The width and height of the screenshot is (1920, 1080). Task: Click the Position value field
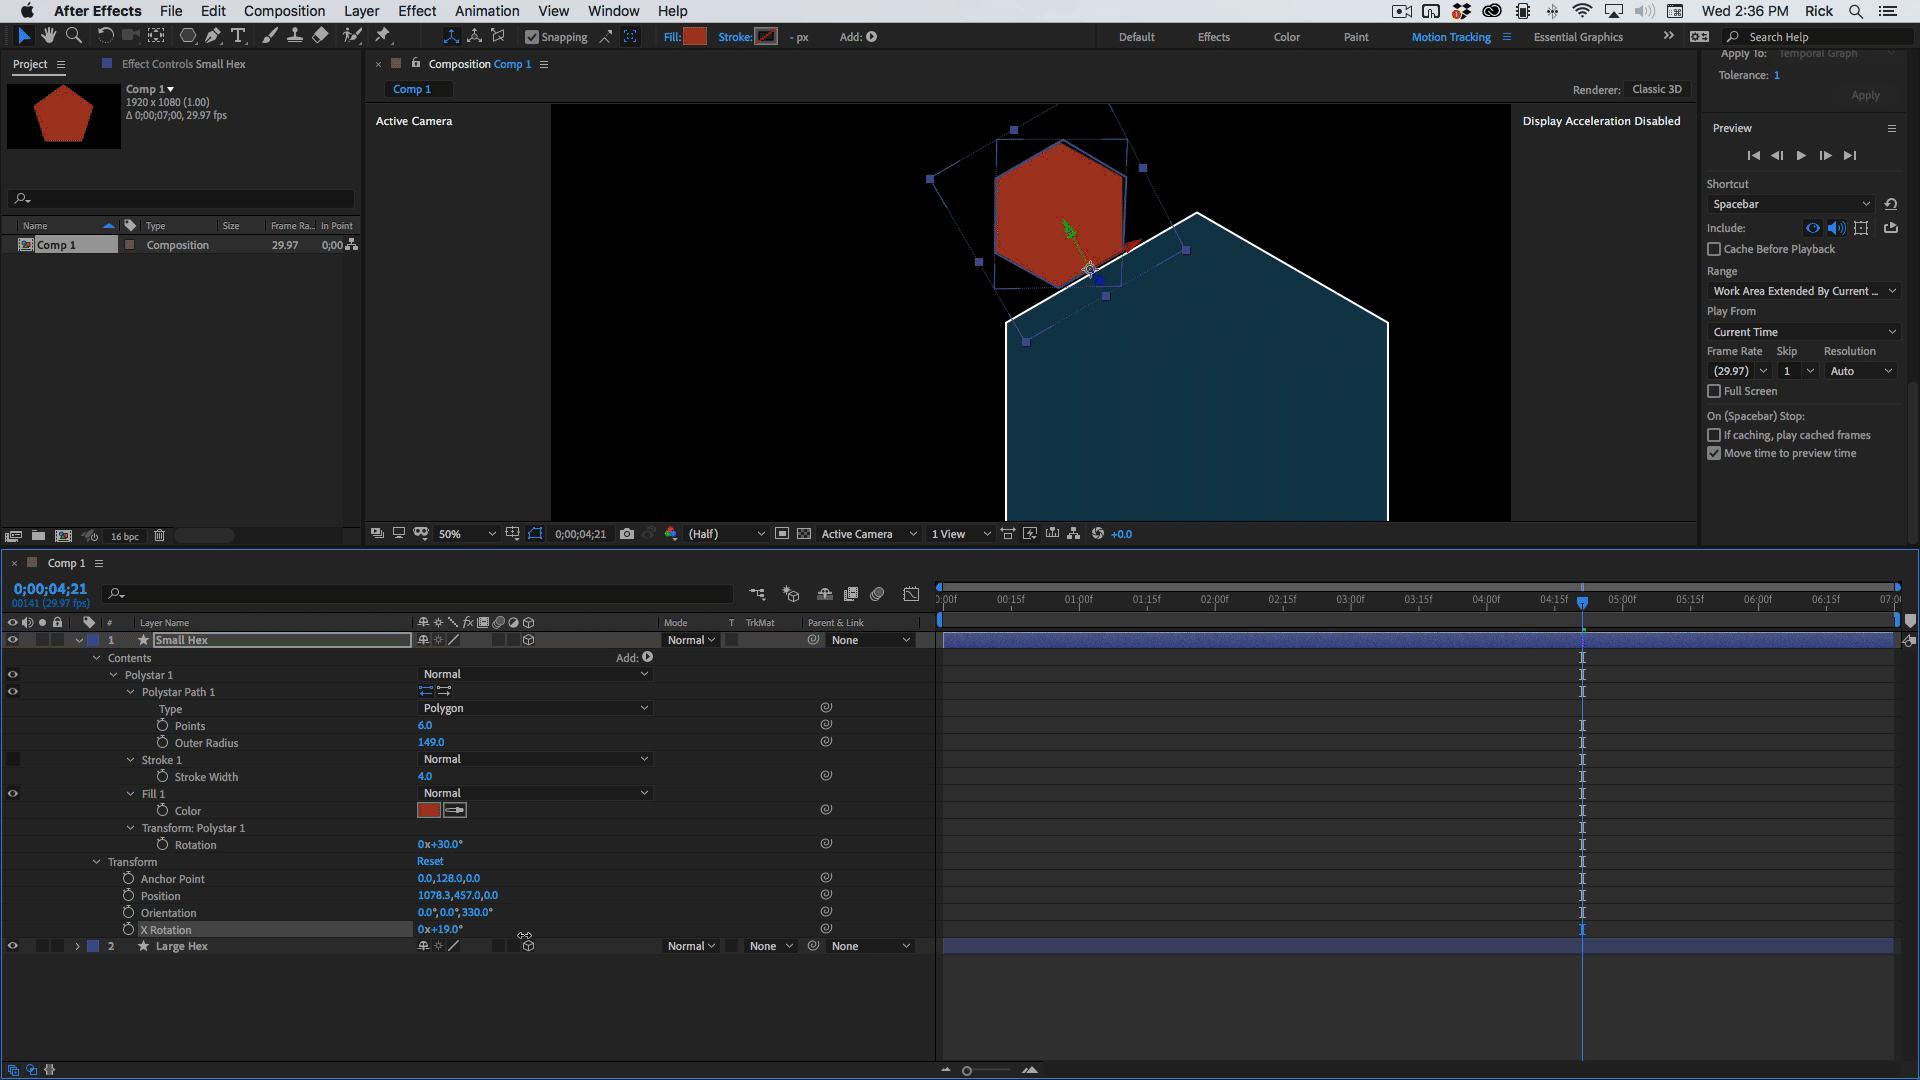(x=457, y=895)
